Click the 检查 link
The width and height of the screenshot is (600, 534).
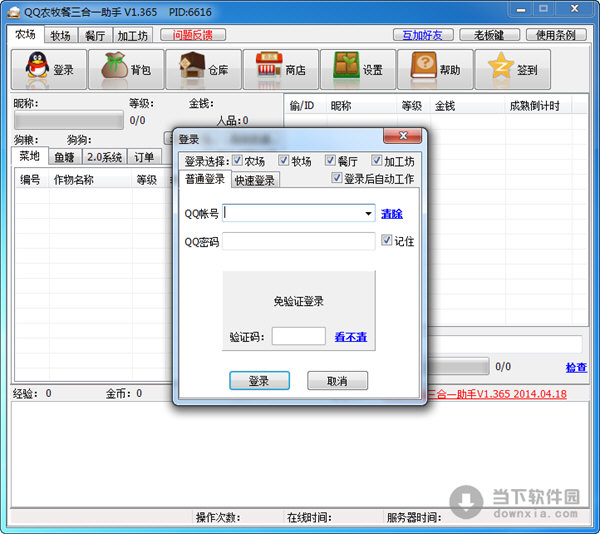(576, 367)
